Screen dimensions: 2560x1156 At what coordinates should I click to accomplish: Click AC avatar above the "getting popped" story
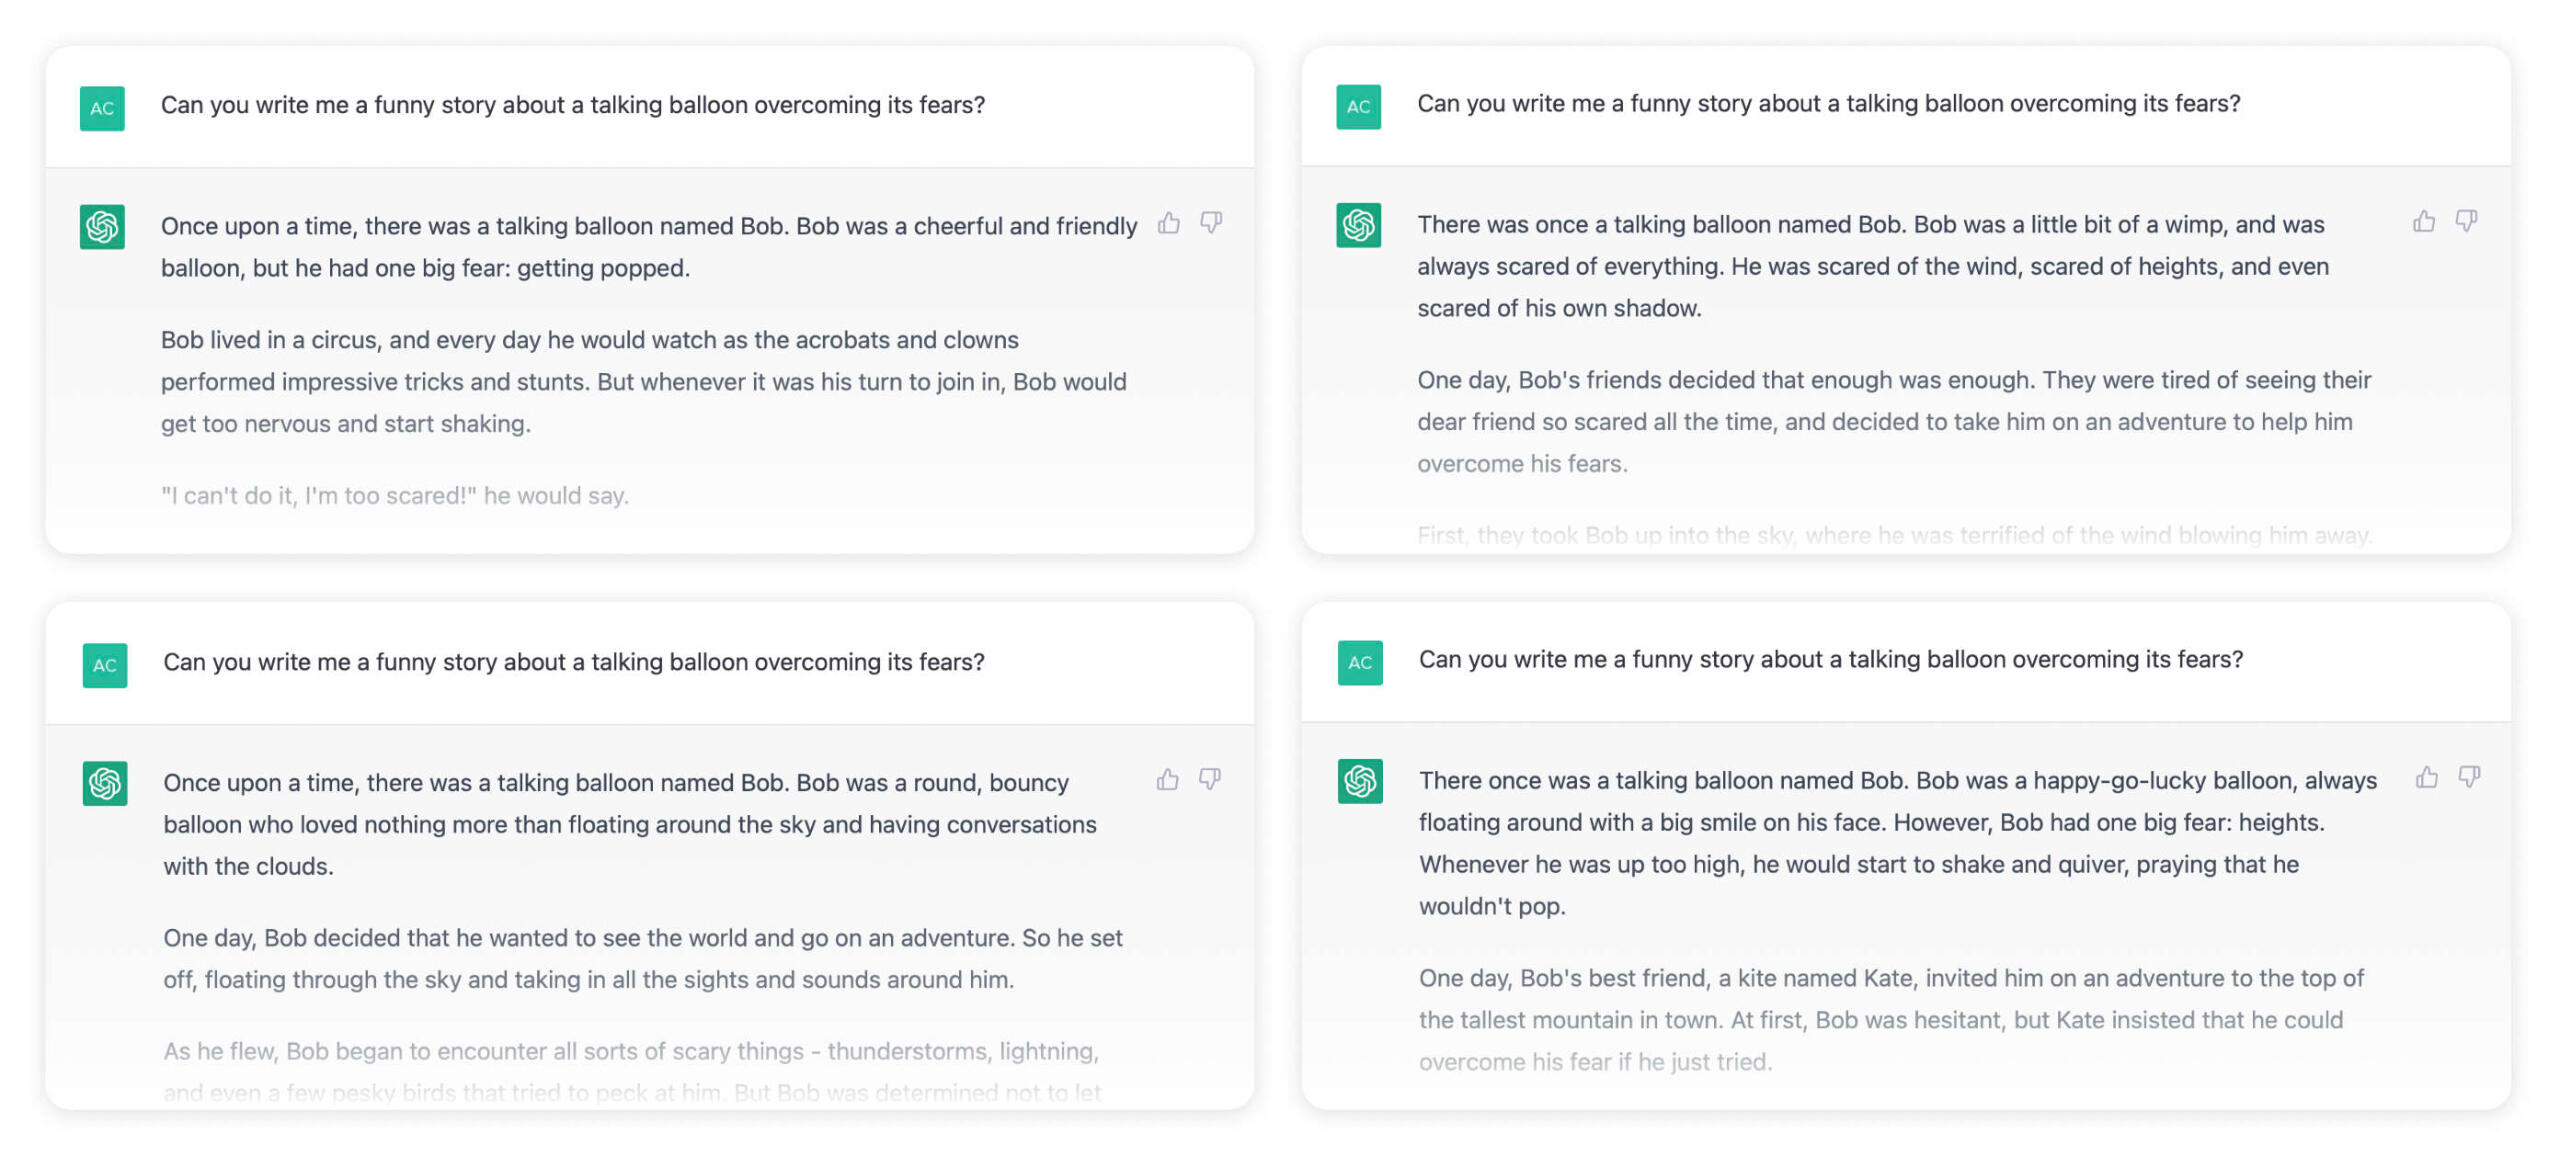102,108
